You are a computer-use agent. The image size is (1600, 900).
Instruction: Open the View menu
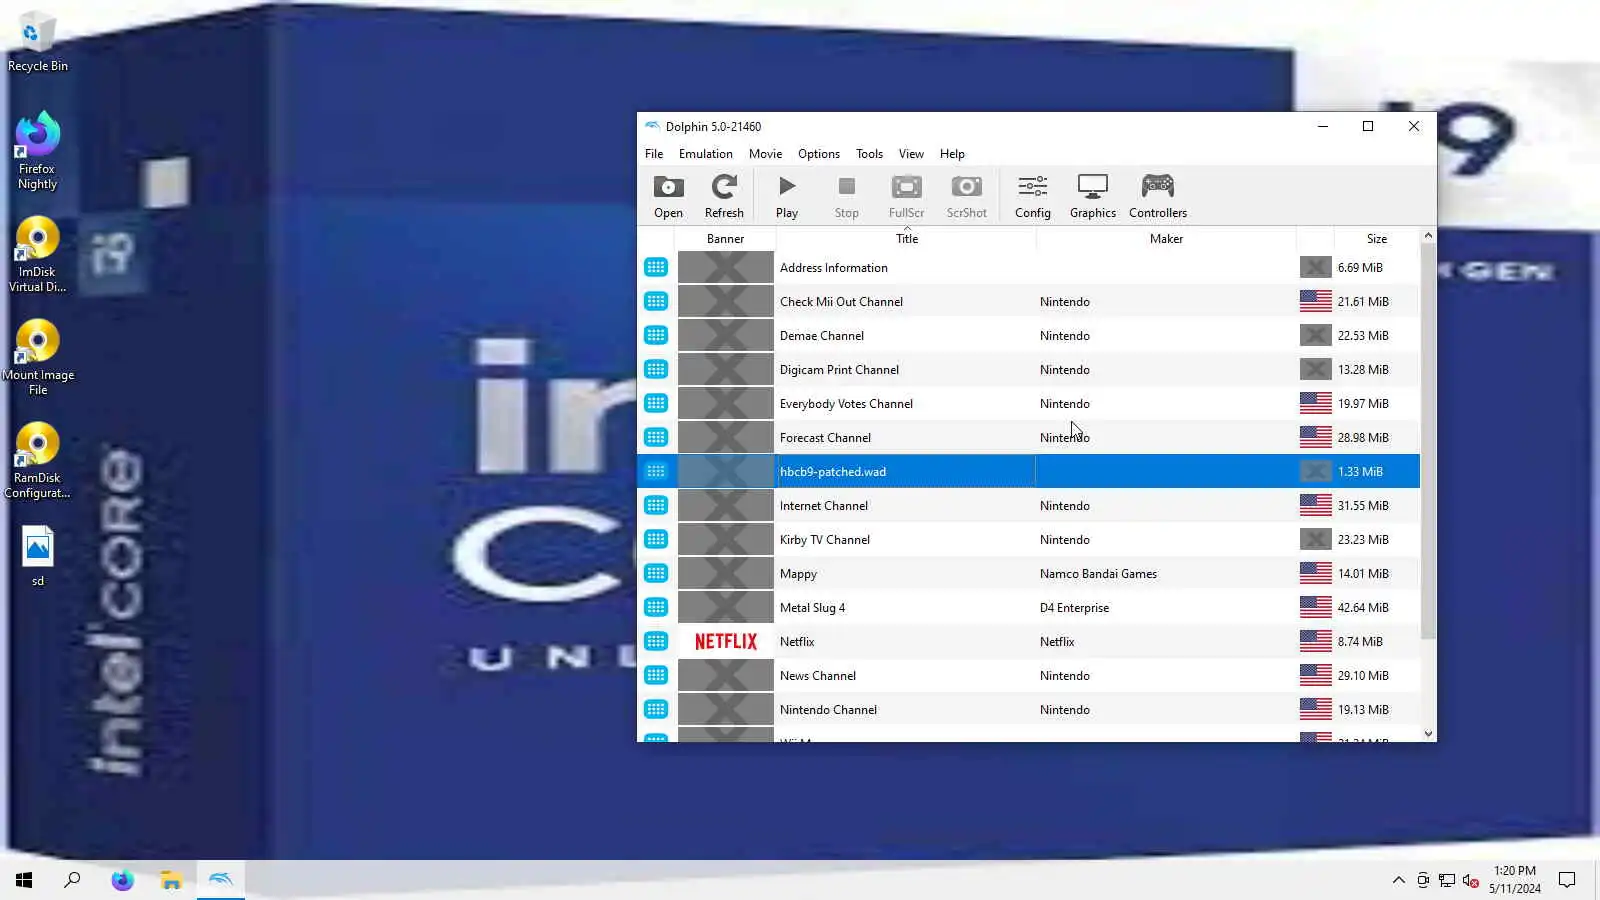click(x=911, y=154)
